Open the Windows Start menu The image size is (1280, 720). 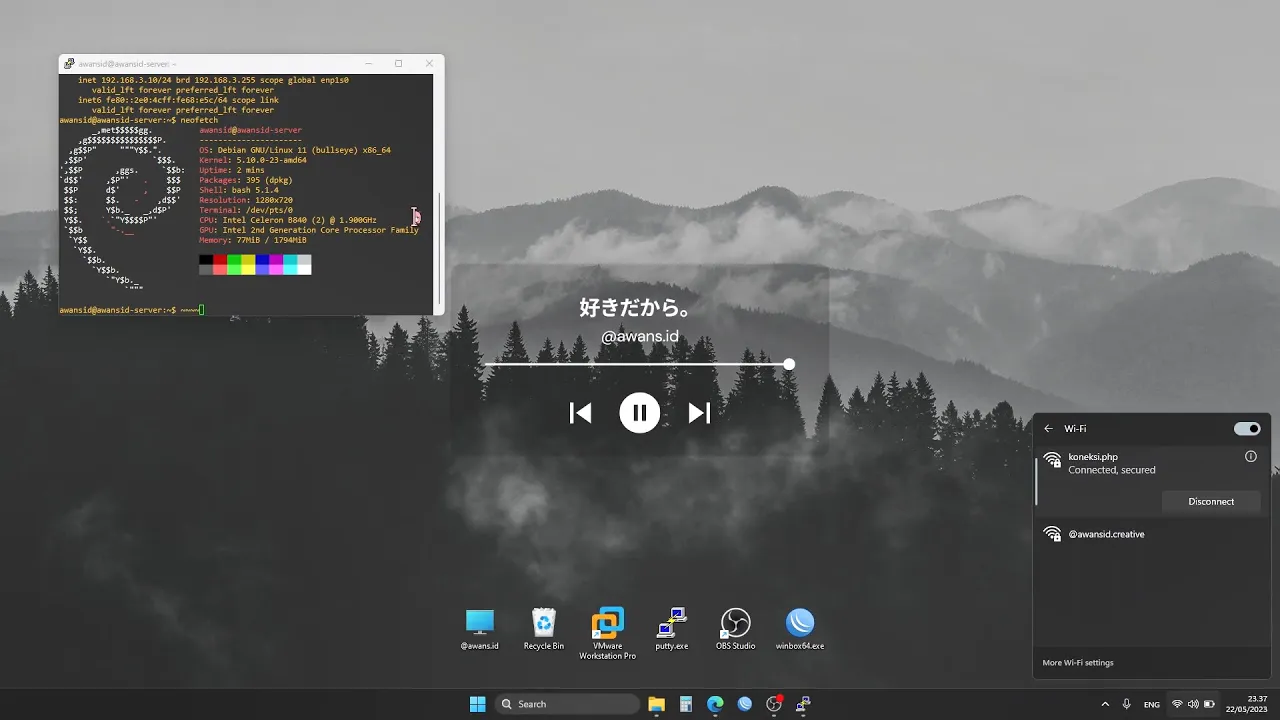(478, 704)
